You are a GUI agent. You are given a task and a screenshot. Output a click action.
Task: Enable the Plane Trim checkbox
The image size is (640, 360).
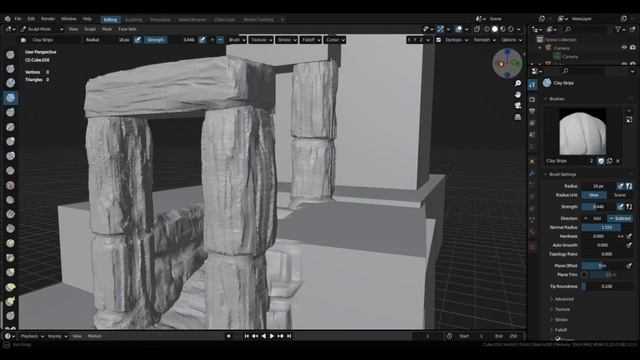click(x=584, y=275)
